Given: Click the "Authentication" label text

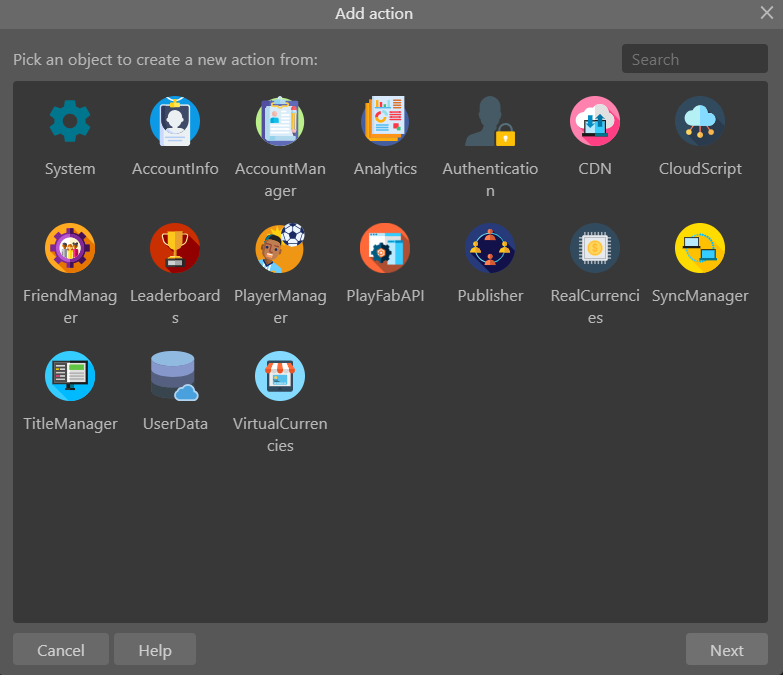Looking at the screenshot, I should pyautogui.click(x=490, y=179).
